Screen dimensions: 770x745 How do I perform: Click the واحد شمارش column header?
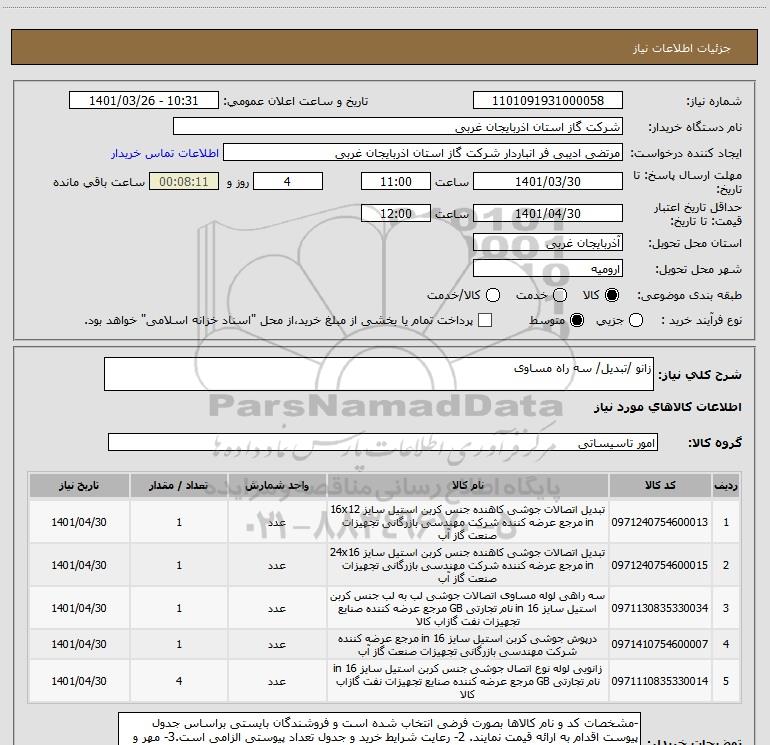coord(277,486)
